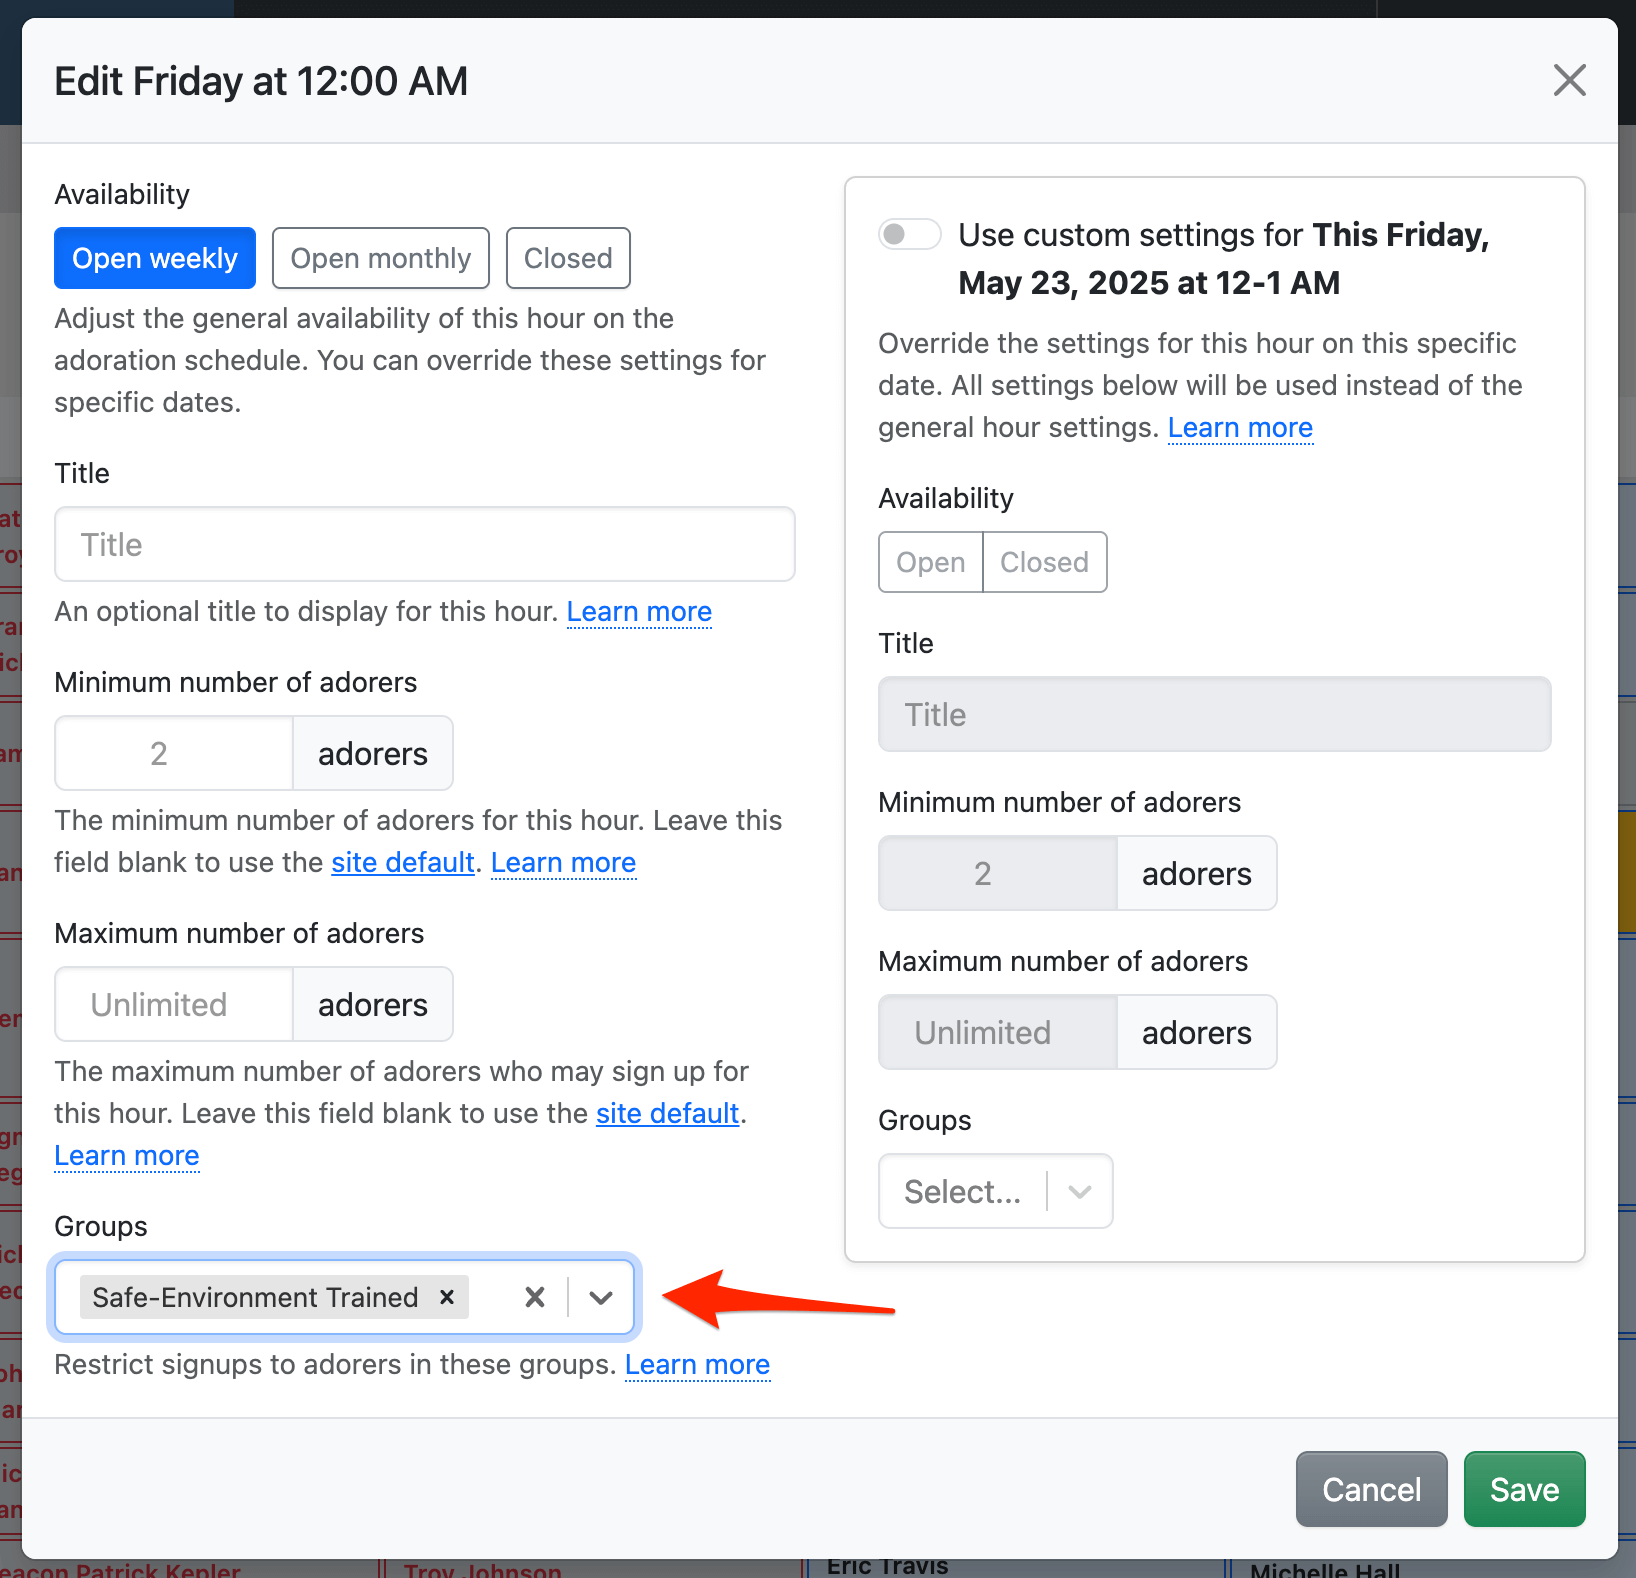Toggle custom settings for This Friday
1636x1578 pixels.
coord(909,234)
